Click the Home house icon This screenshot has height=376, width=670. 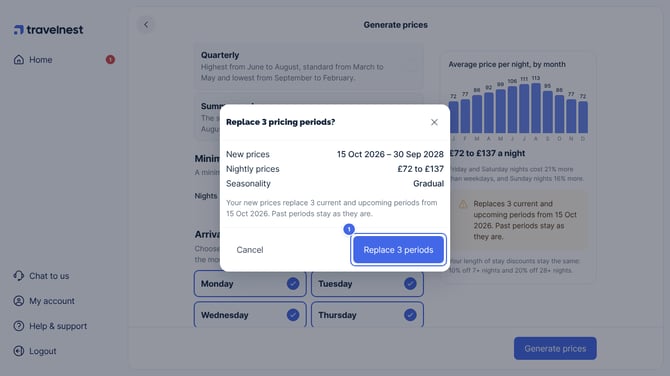coord(19,60)
